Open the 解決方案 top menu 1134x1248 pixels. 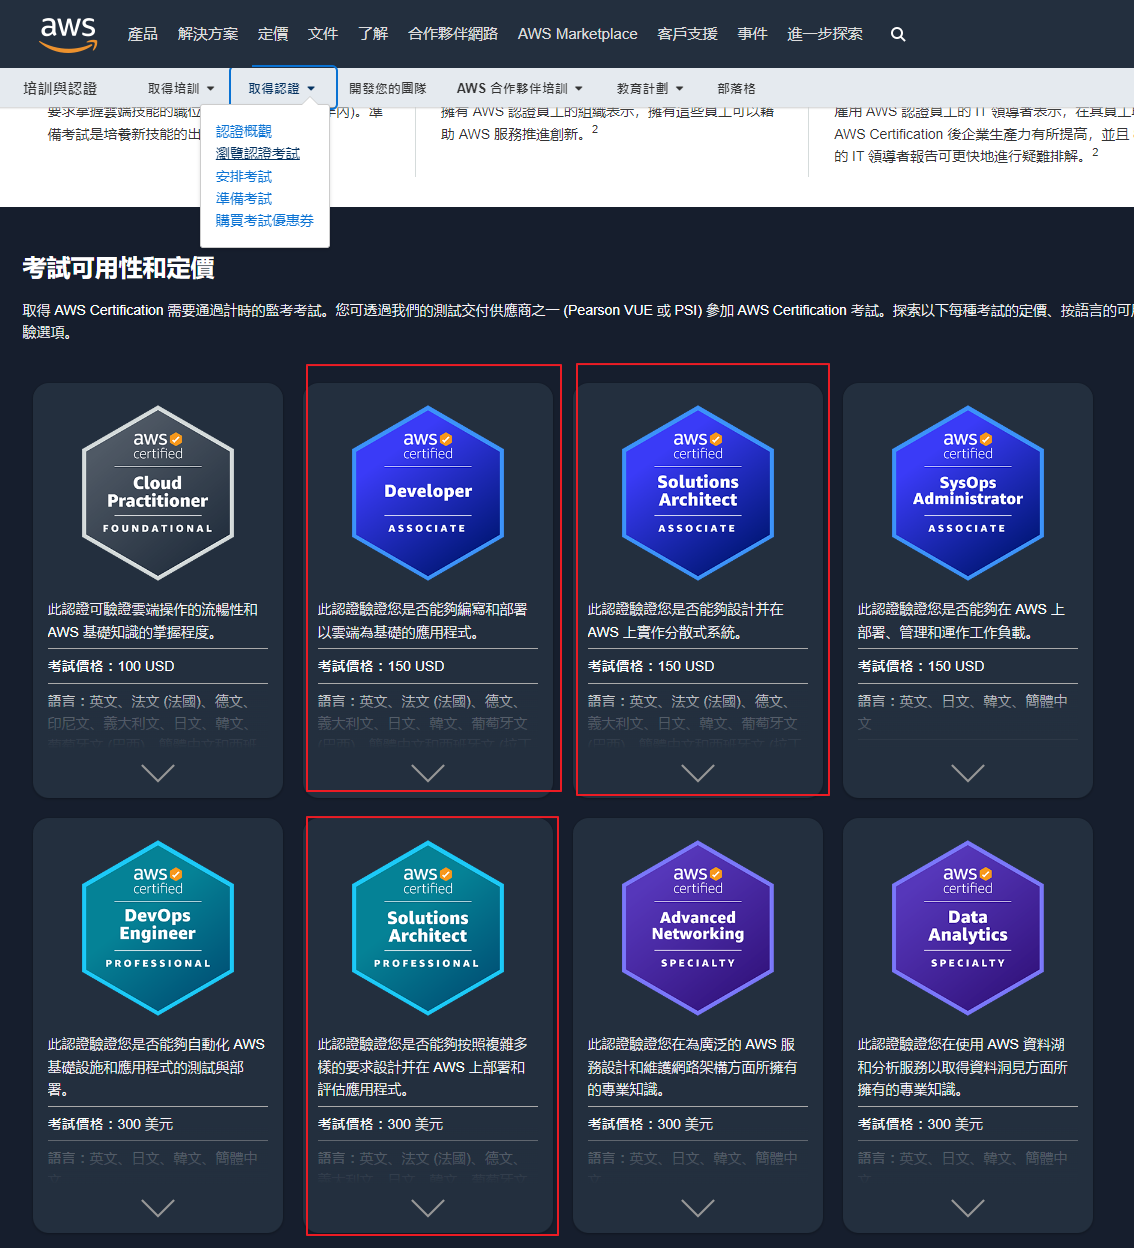pyautogui.click(x=208, y=34)
